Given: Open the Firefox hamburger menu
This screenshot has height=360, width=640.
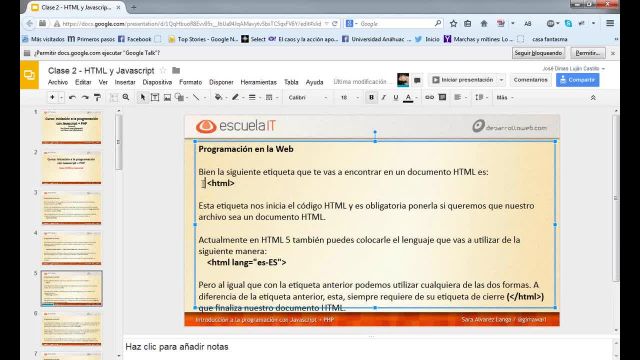Looking at the screenshot, I should pos(610,24).
